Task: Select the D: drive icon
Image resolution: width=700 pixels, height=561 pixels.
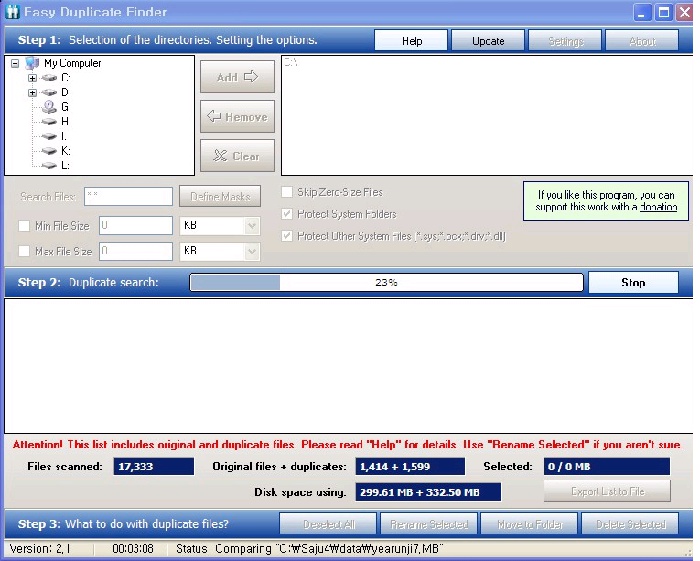Action: (x=49, y=92)
